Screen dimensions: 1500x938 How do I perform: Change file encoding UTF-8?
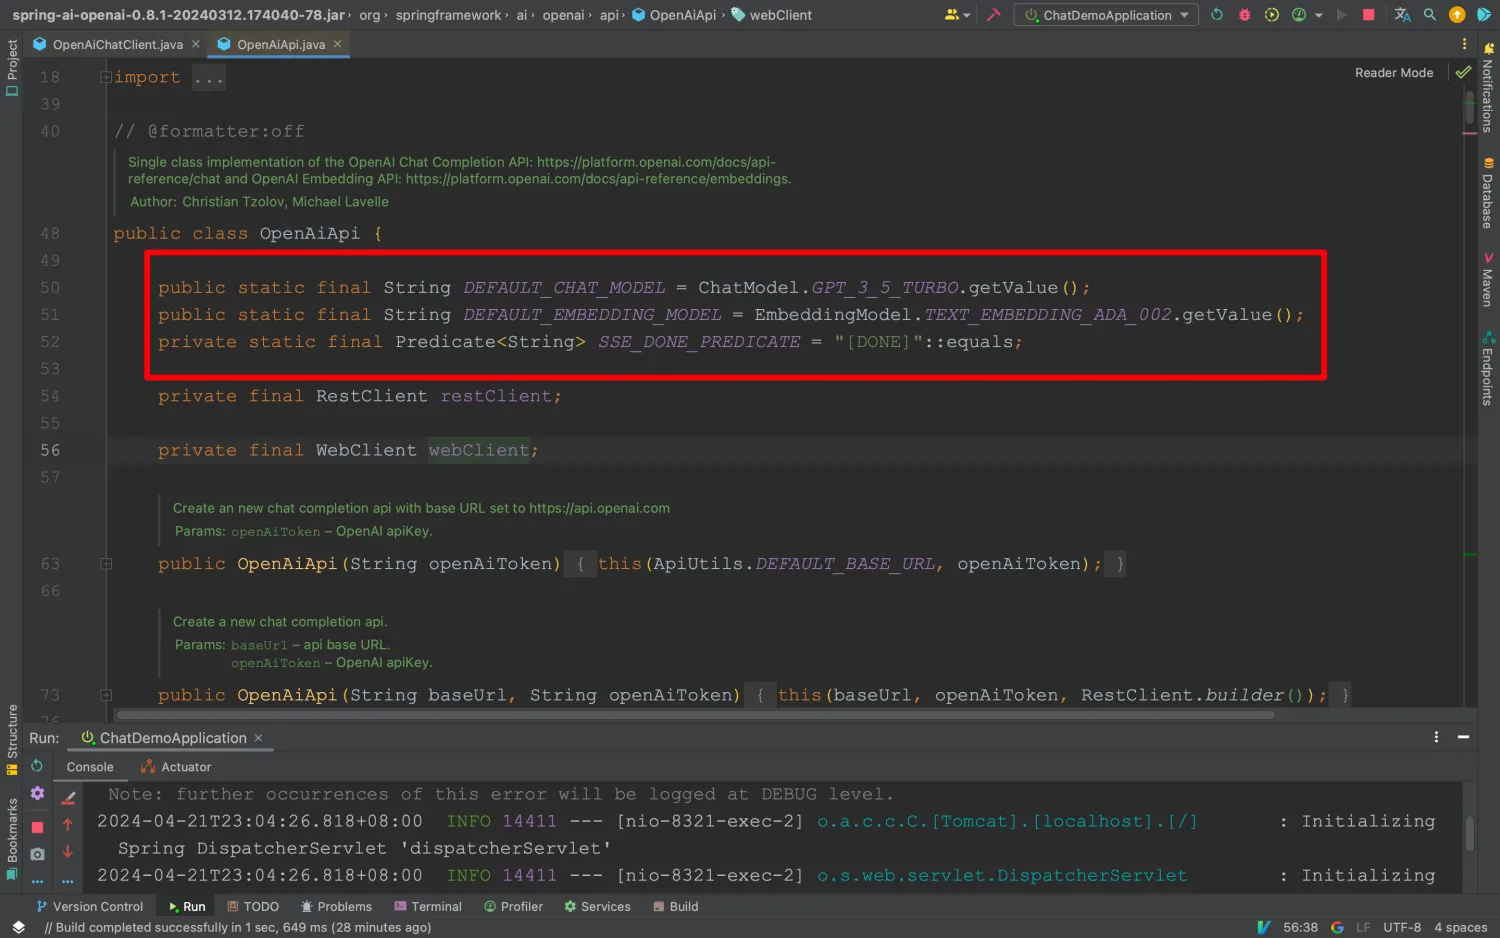pyautogui.click(x=1402, y=927)
